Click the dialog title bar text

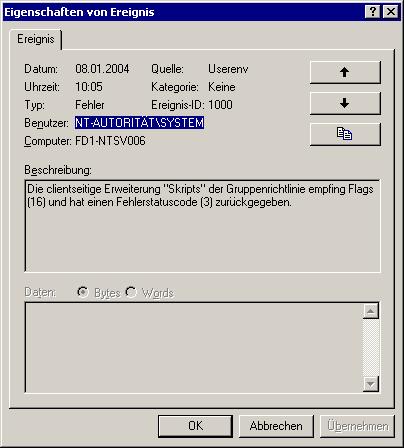click(x=79, y=12)
